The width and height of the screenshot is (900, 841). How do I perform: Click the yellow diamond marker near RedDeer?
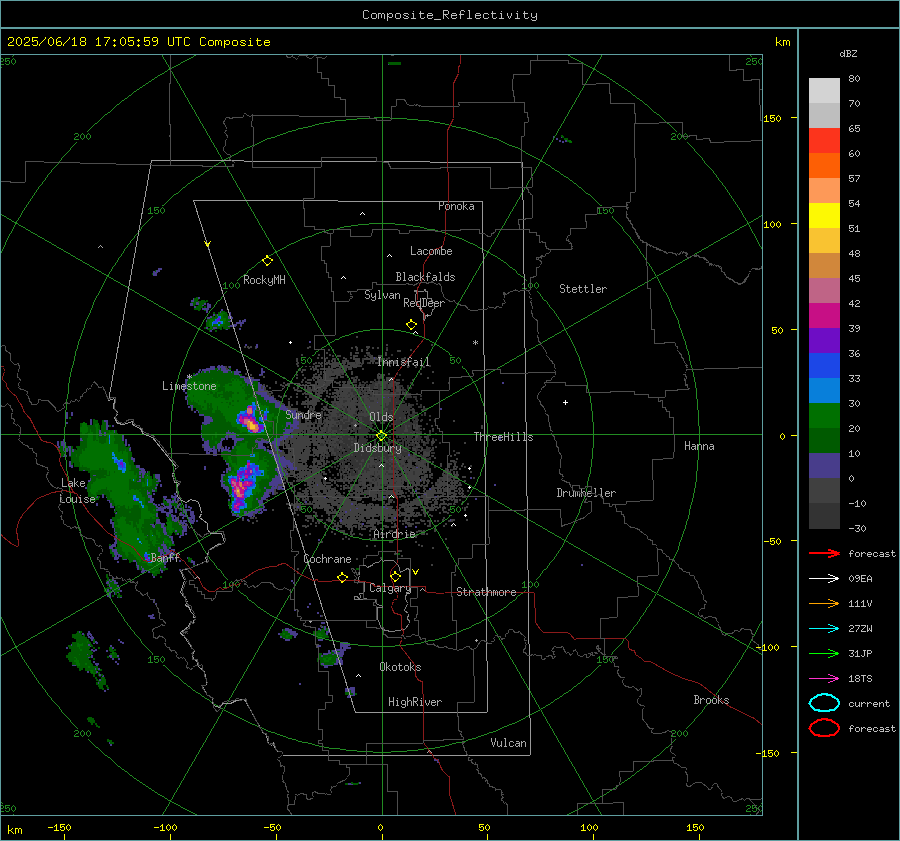411,325
